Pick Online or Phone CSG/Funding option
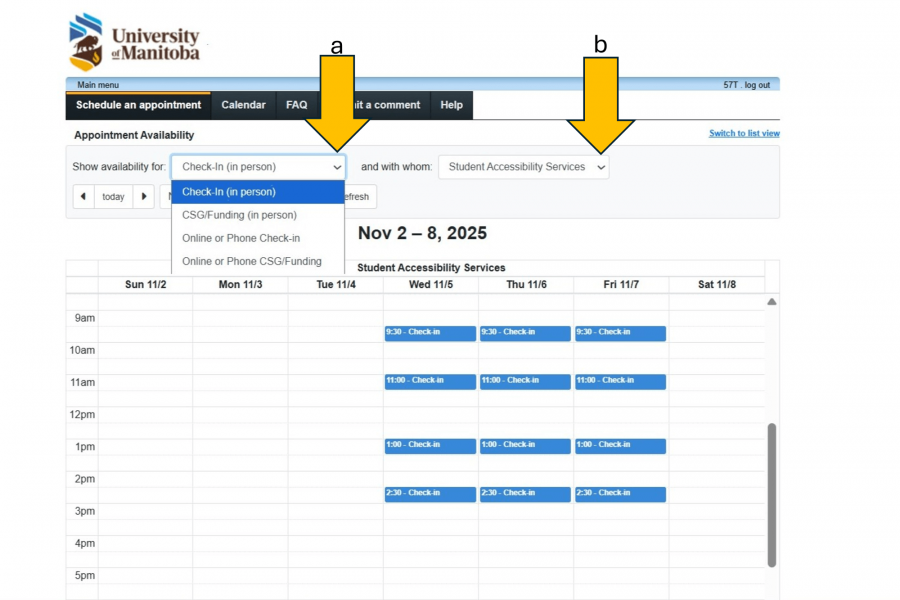900x600 pixels. 252,261
